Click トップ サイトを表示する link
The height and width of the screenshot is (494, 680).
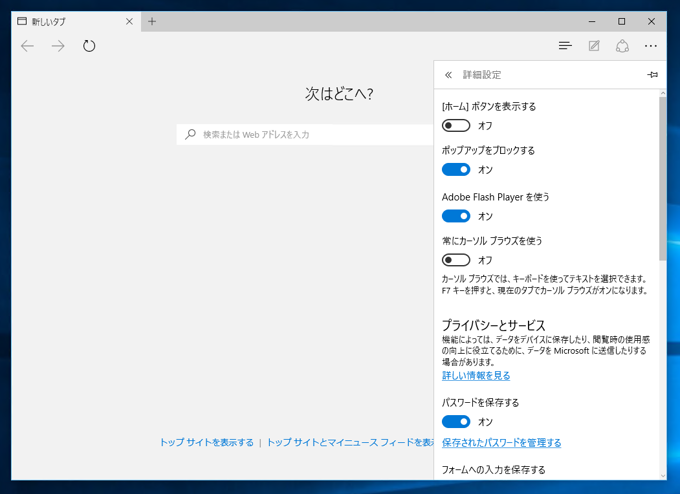pos(207,442)
